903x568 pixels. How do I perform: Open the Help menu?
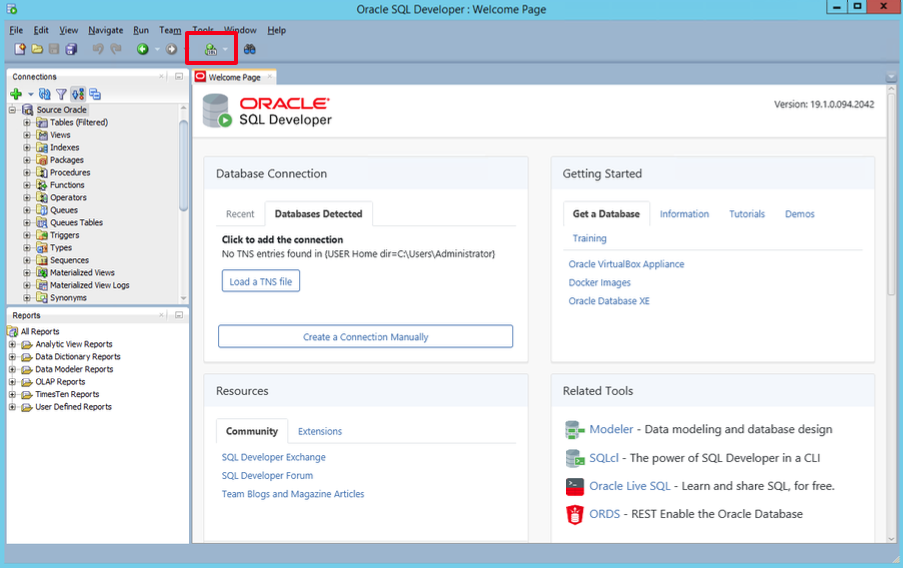coord(276,30)
